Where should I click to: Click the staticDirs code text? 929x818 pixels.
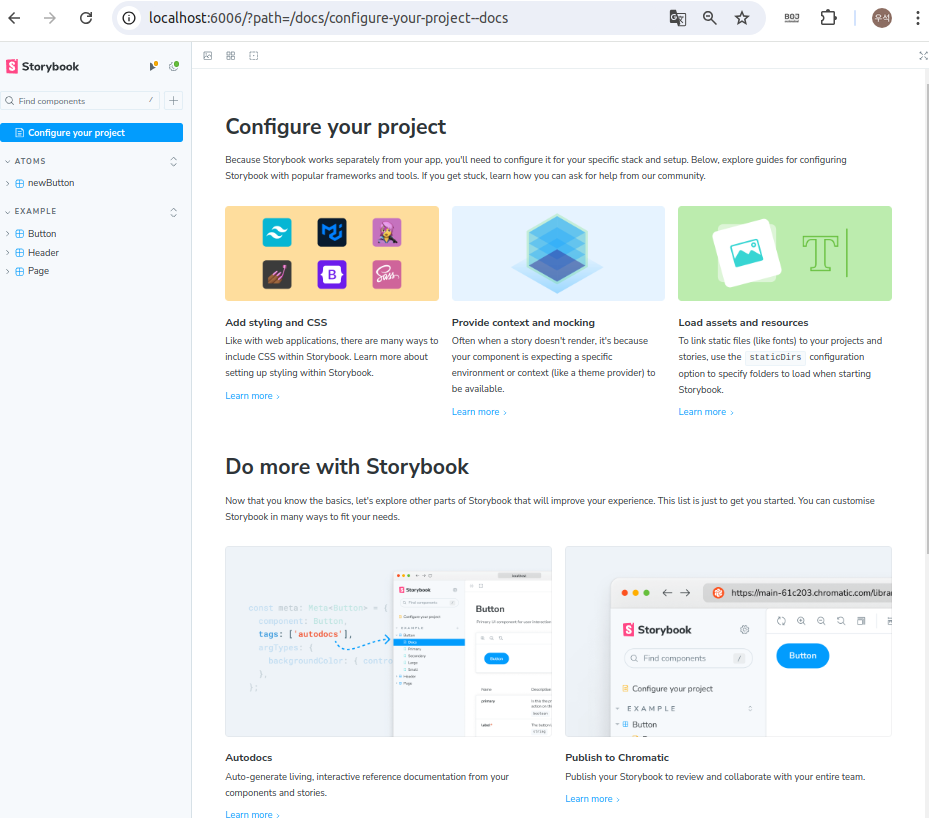(775, 357)
